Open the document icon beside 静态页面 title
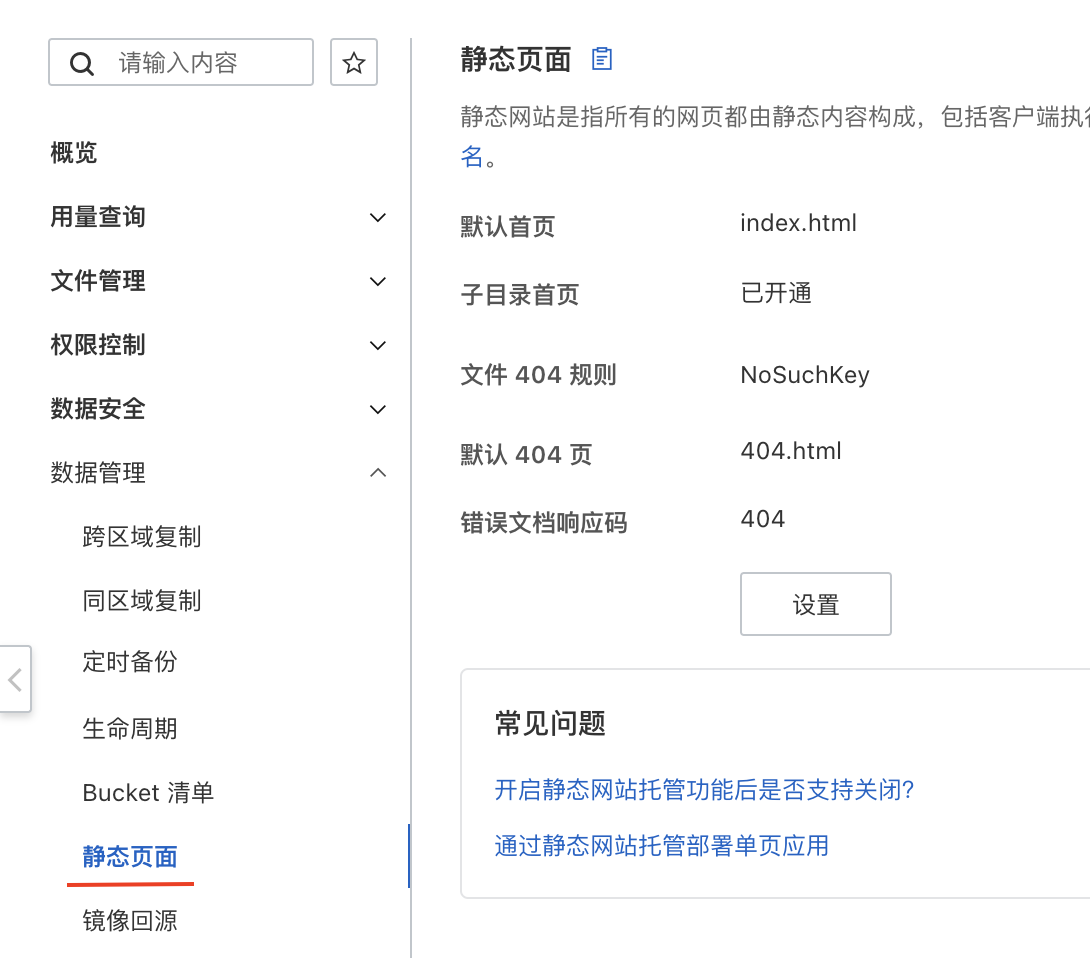Screen dimensions: 1090x958 (601, 59)
